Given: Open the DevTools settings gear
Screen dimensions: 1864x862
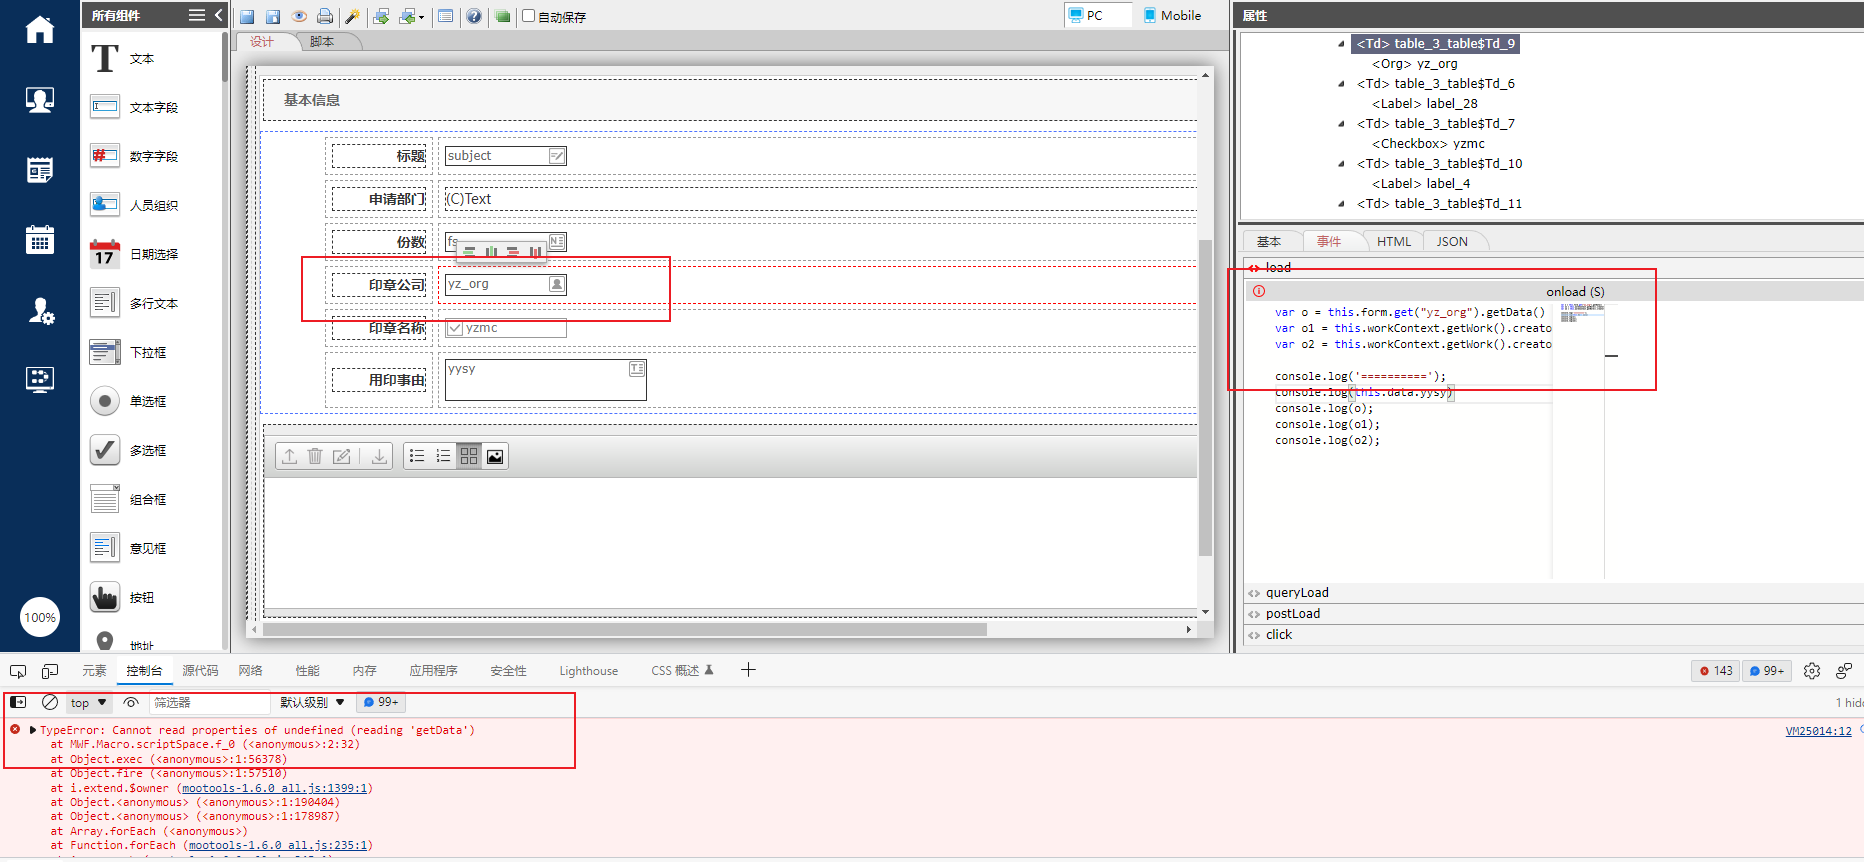Looking at the screenshot, I should 1811,671.
